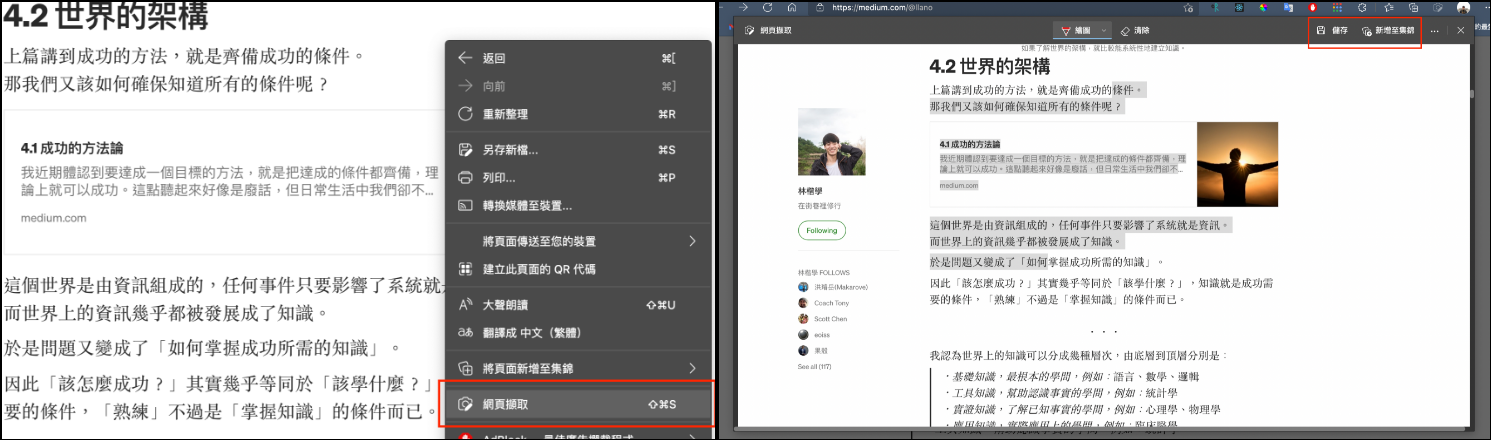Toggle the Following button under 林楷學
1491x440 pixels.
821,230
